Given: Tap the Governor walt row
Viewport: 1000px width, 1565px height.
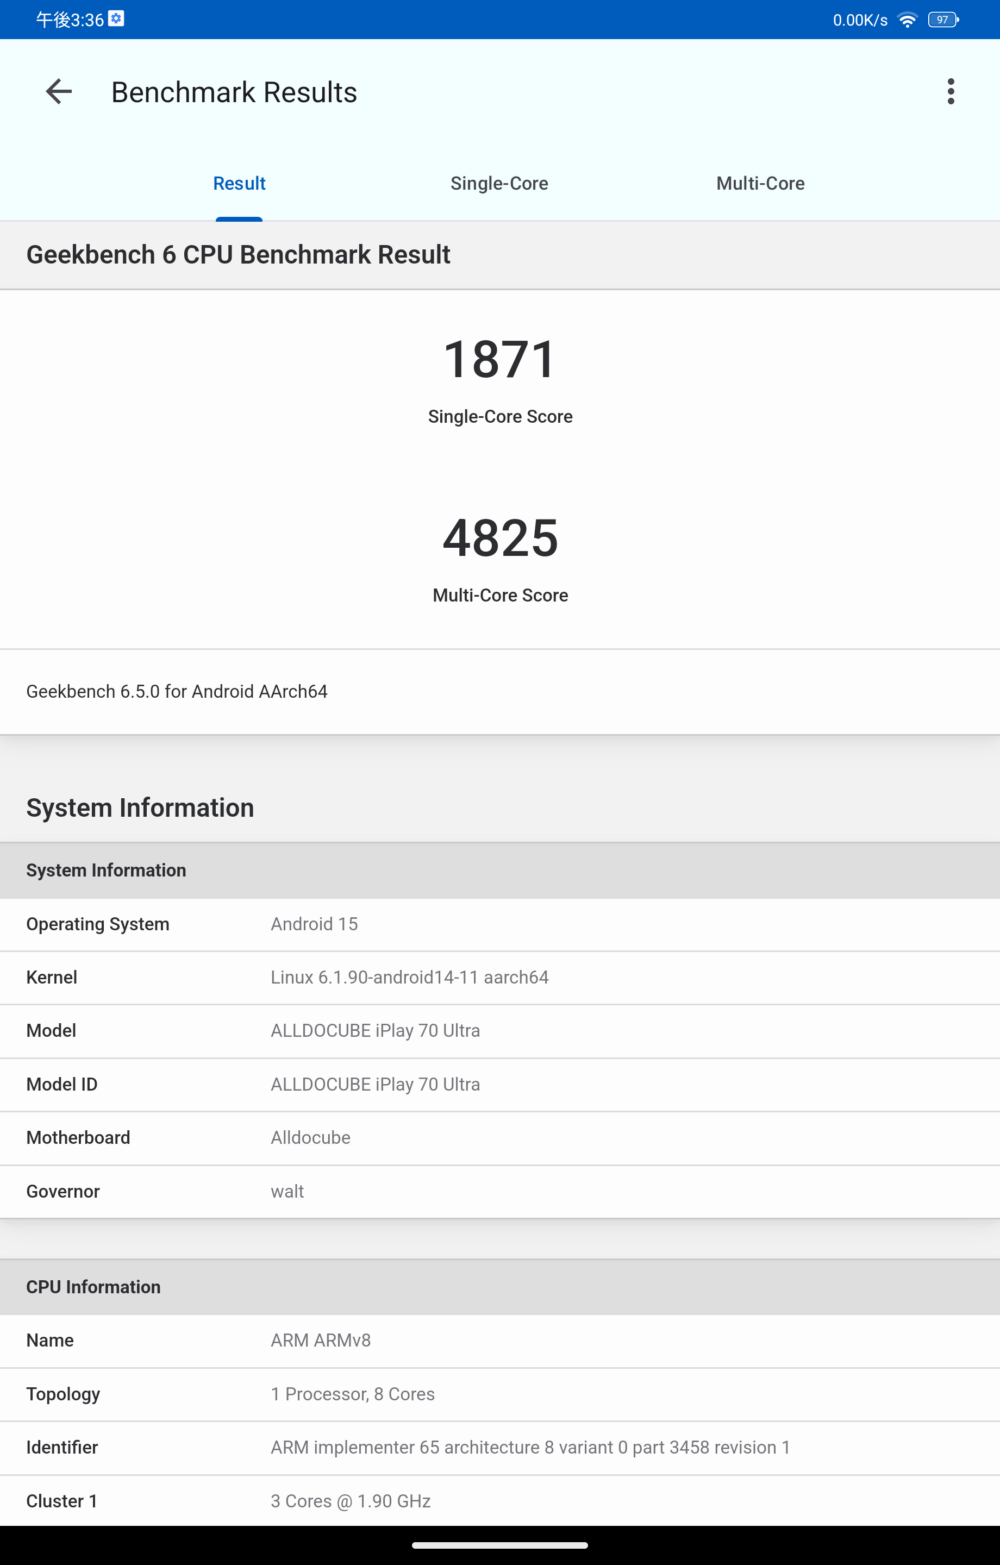Looking at the screenshot, I should click(500, 1192).
